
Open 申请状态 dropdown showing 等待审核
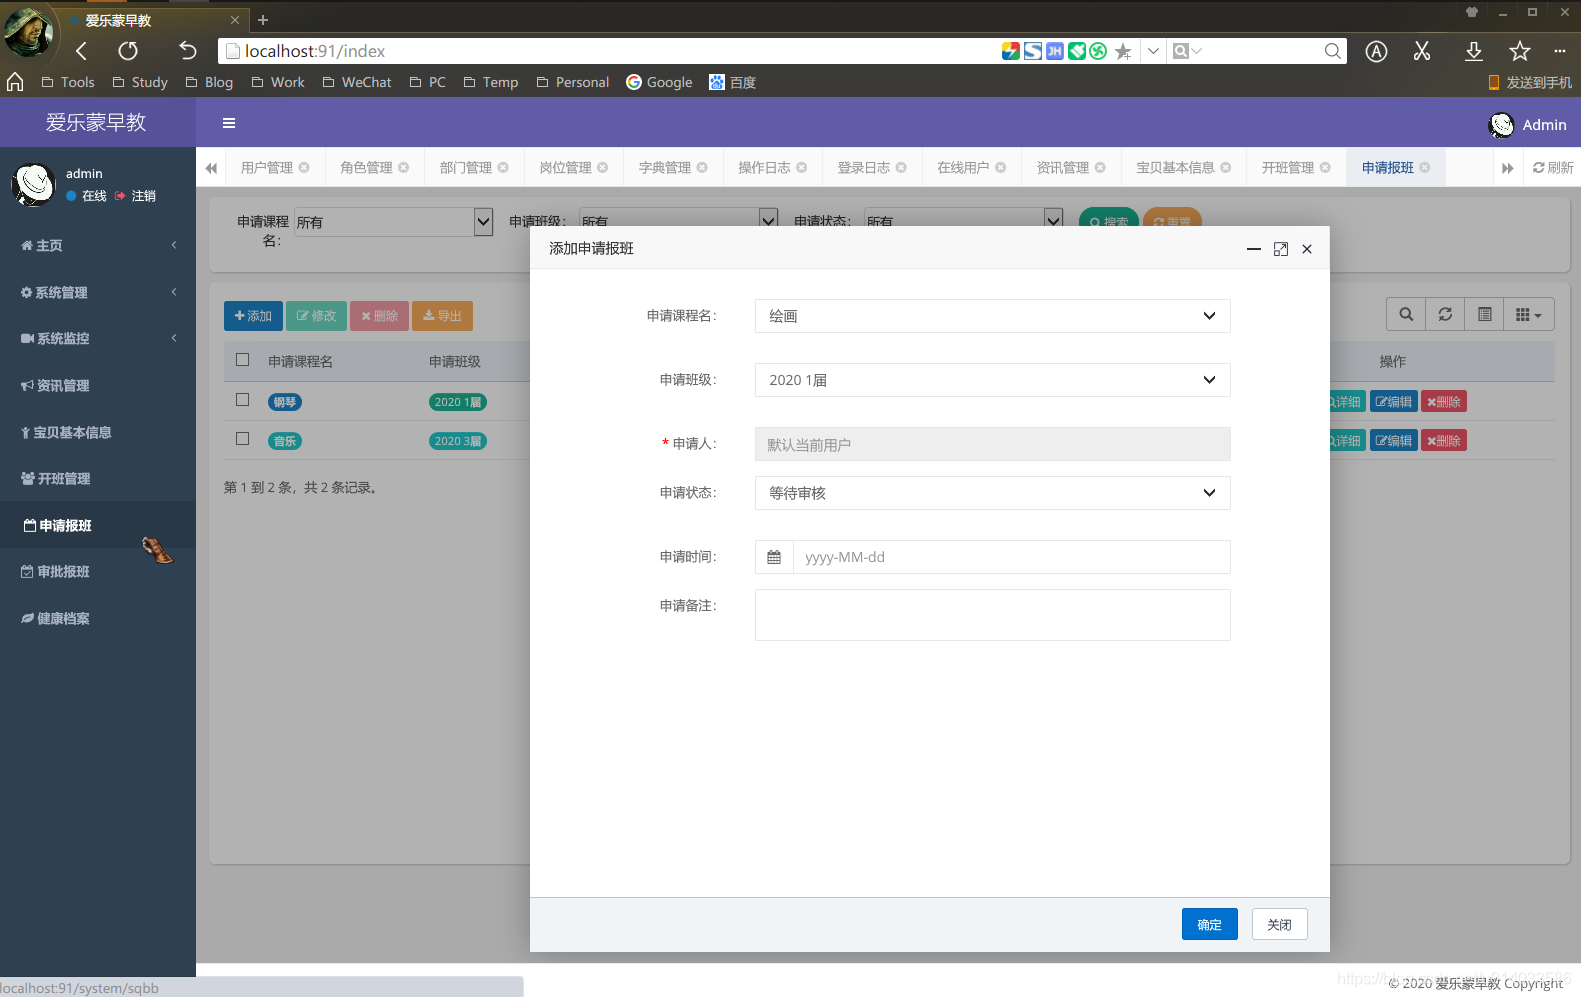pos(992,493)
